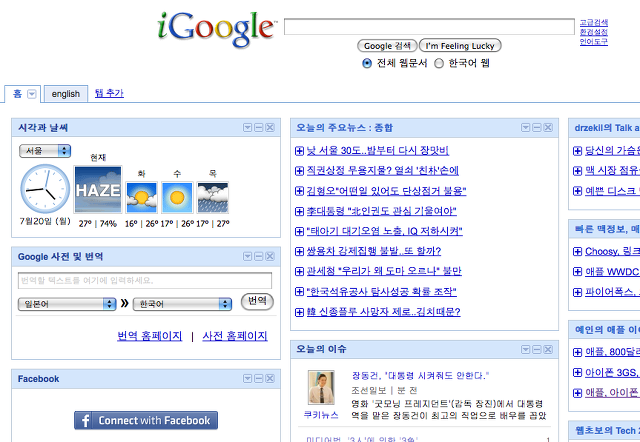Click the 화 forecast weather icon
Image resolution: width=640 pixels, height=442 pixels.
coord(142,198)
